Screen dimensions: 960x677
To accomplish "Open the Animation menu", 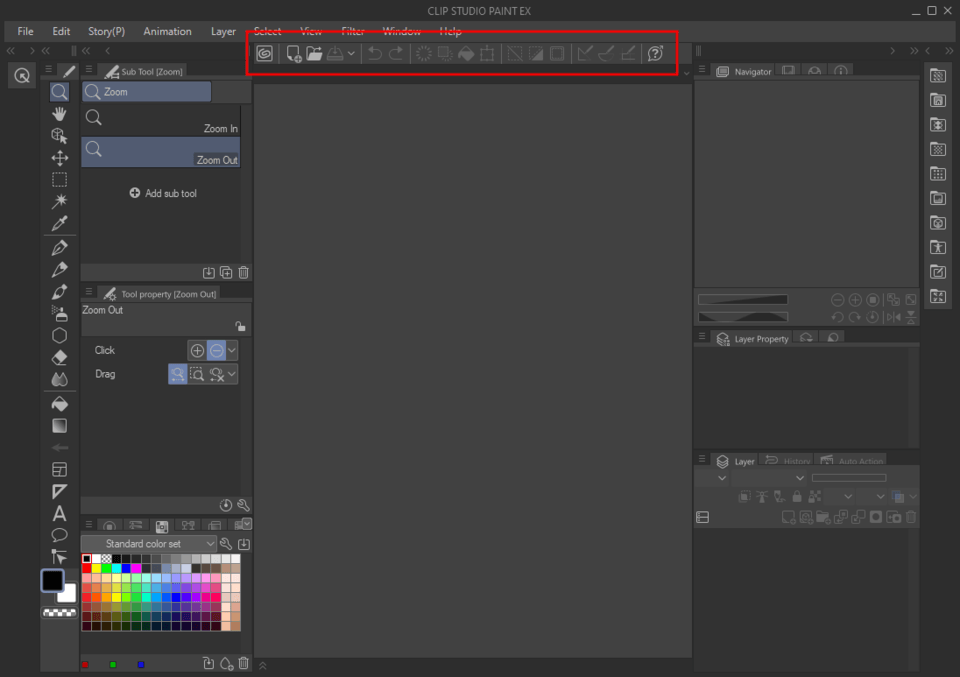I will tap(167, 31).
